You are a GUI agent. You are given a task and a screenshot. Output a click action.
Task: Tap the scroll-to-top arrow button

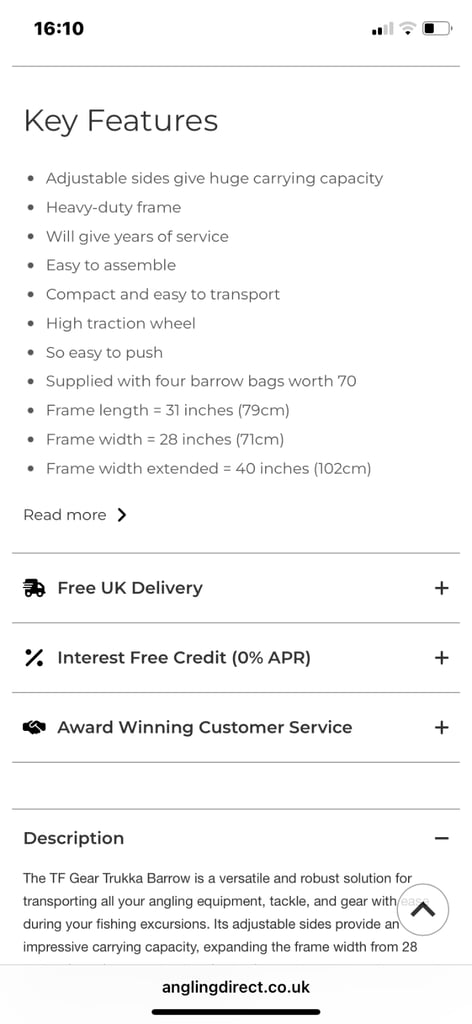(423, 910)
